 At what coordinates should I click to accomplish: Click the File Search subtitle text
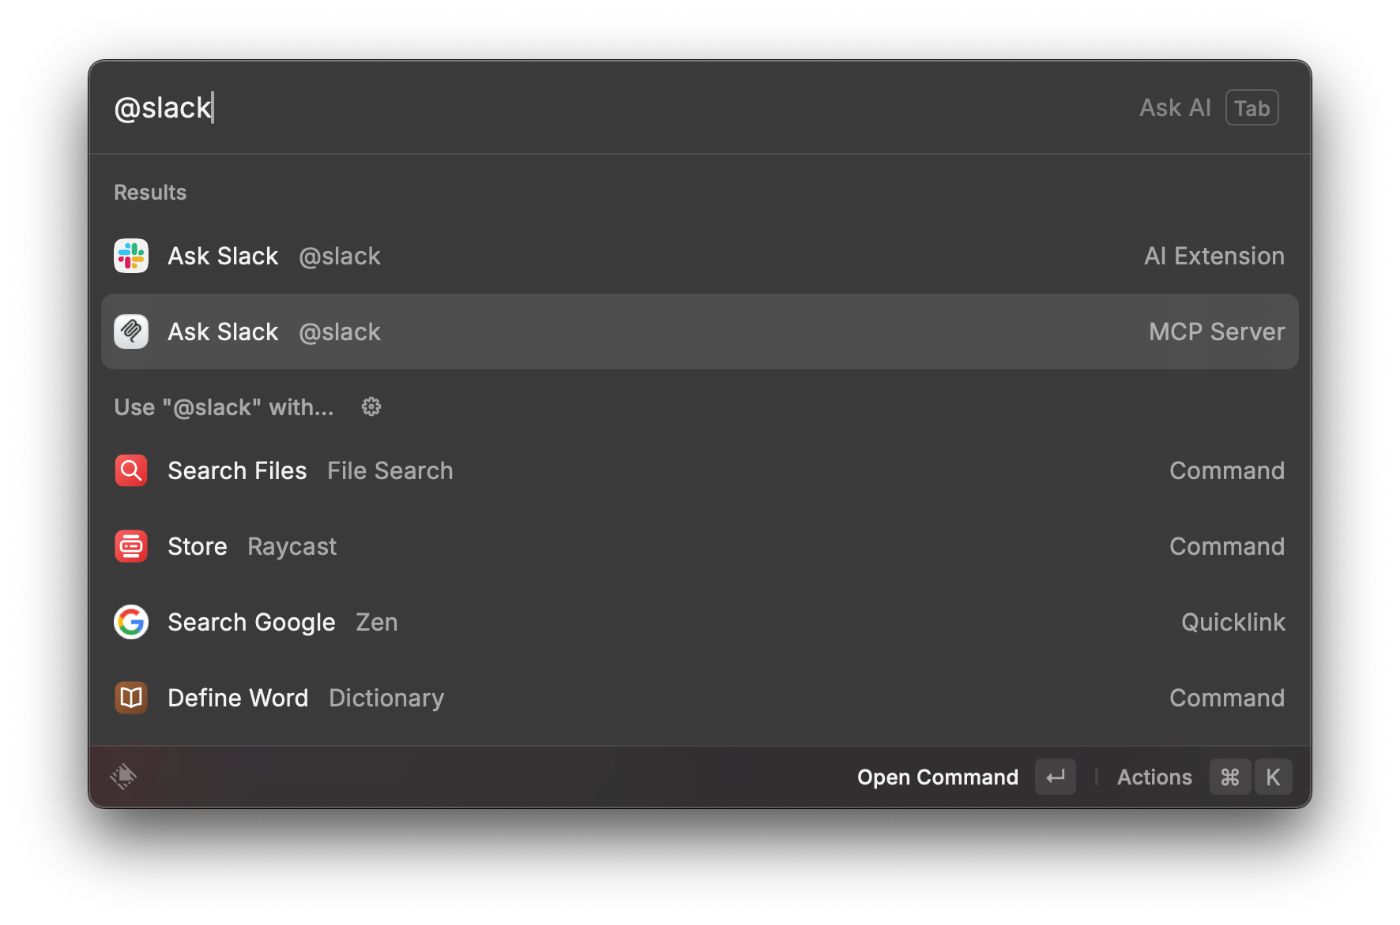pos(390,470)
